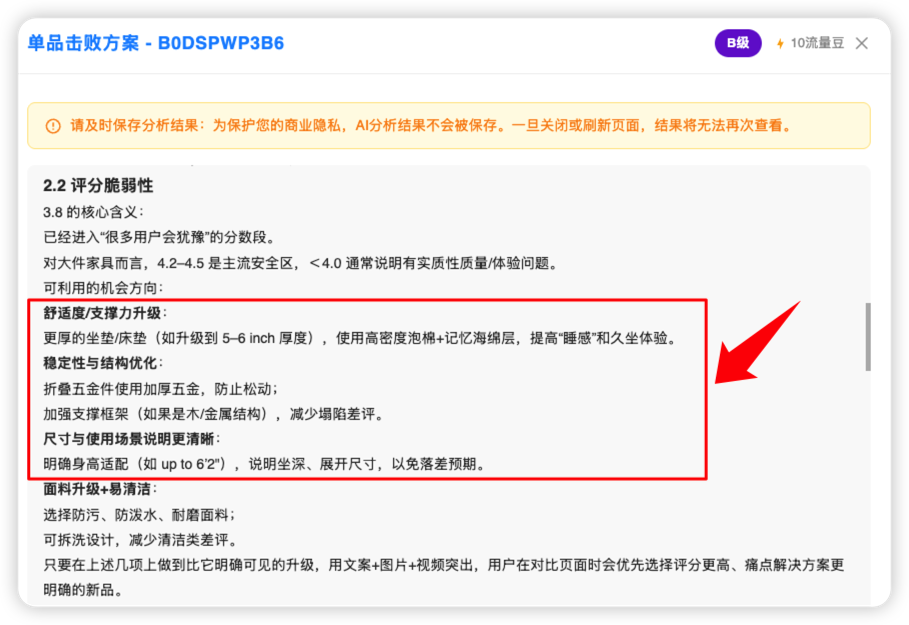Click the last line 明确的新品
The width and height of the screenshot is (909, 625).
[x=82, y=590]
